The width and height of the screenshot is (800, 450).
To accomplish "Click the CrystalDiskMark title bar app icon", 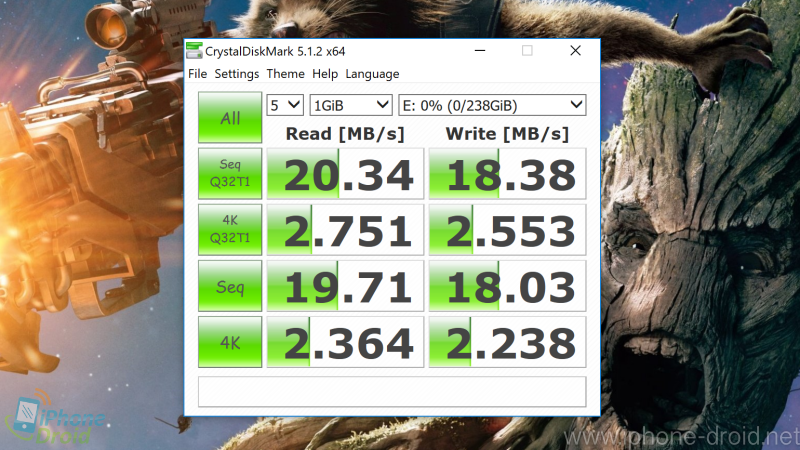I will [194, 51].
